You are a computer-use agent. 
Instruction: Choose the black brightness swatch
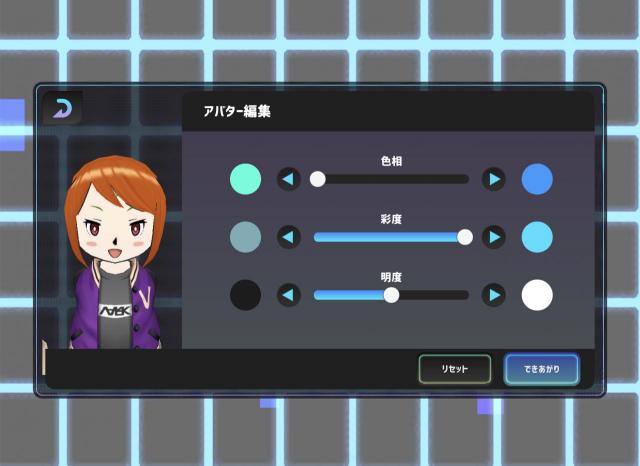(245, 295)
